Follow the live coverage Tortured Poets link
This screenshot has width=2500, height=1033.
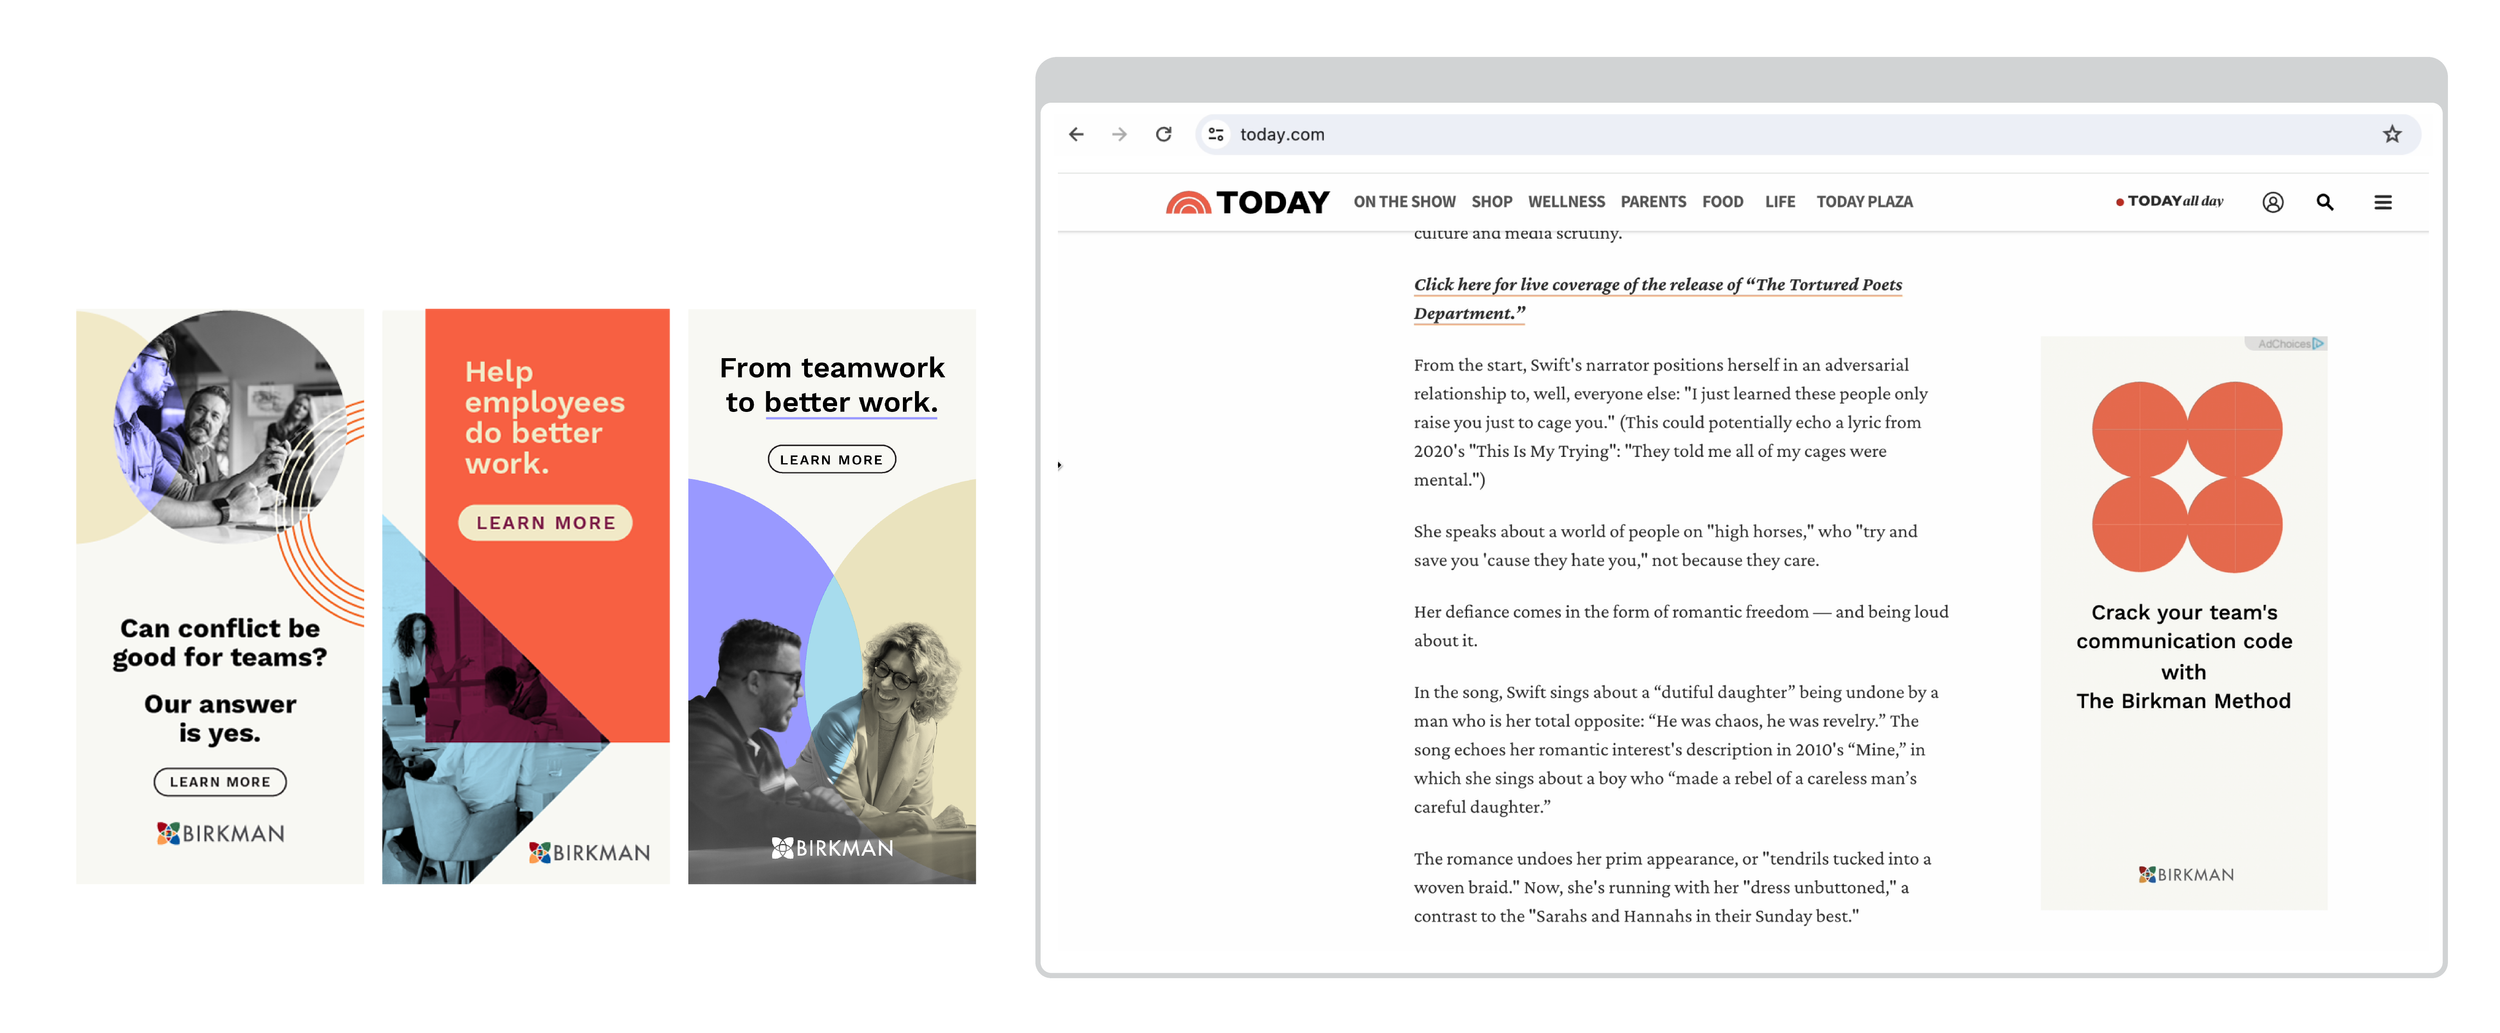(x=1657, y=298)
